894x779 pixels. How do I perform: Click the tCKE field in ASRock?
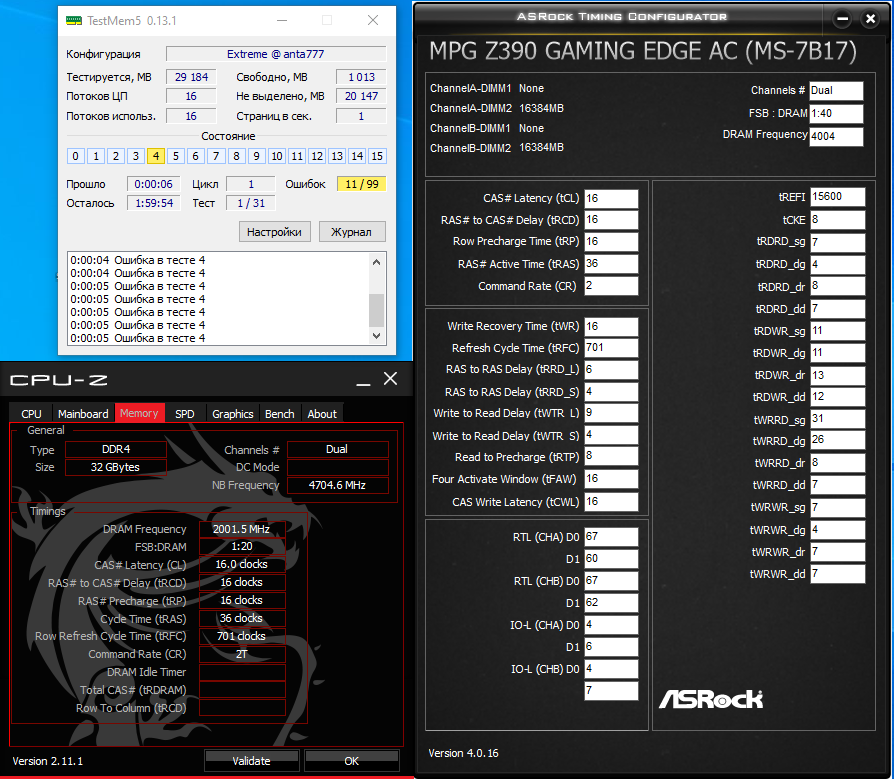click(838, 220)
